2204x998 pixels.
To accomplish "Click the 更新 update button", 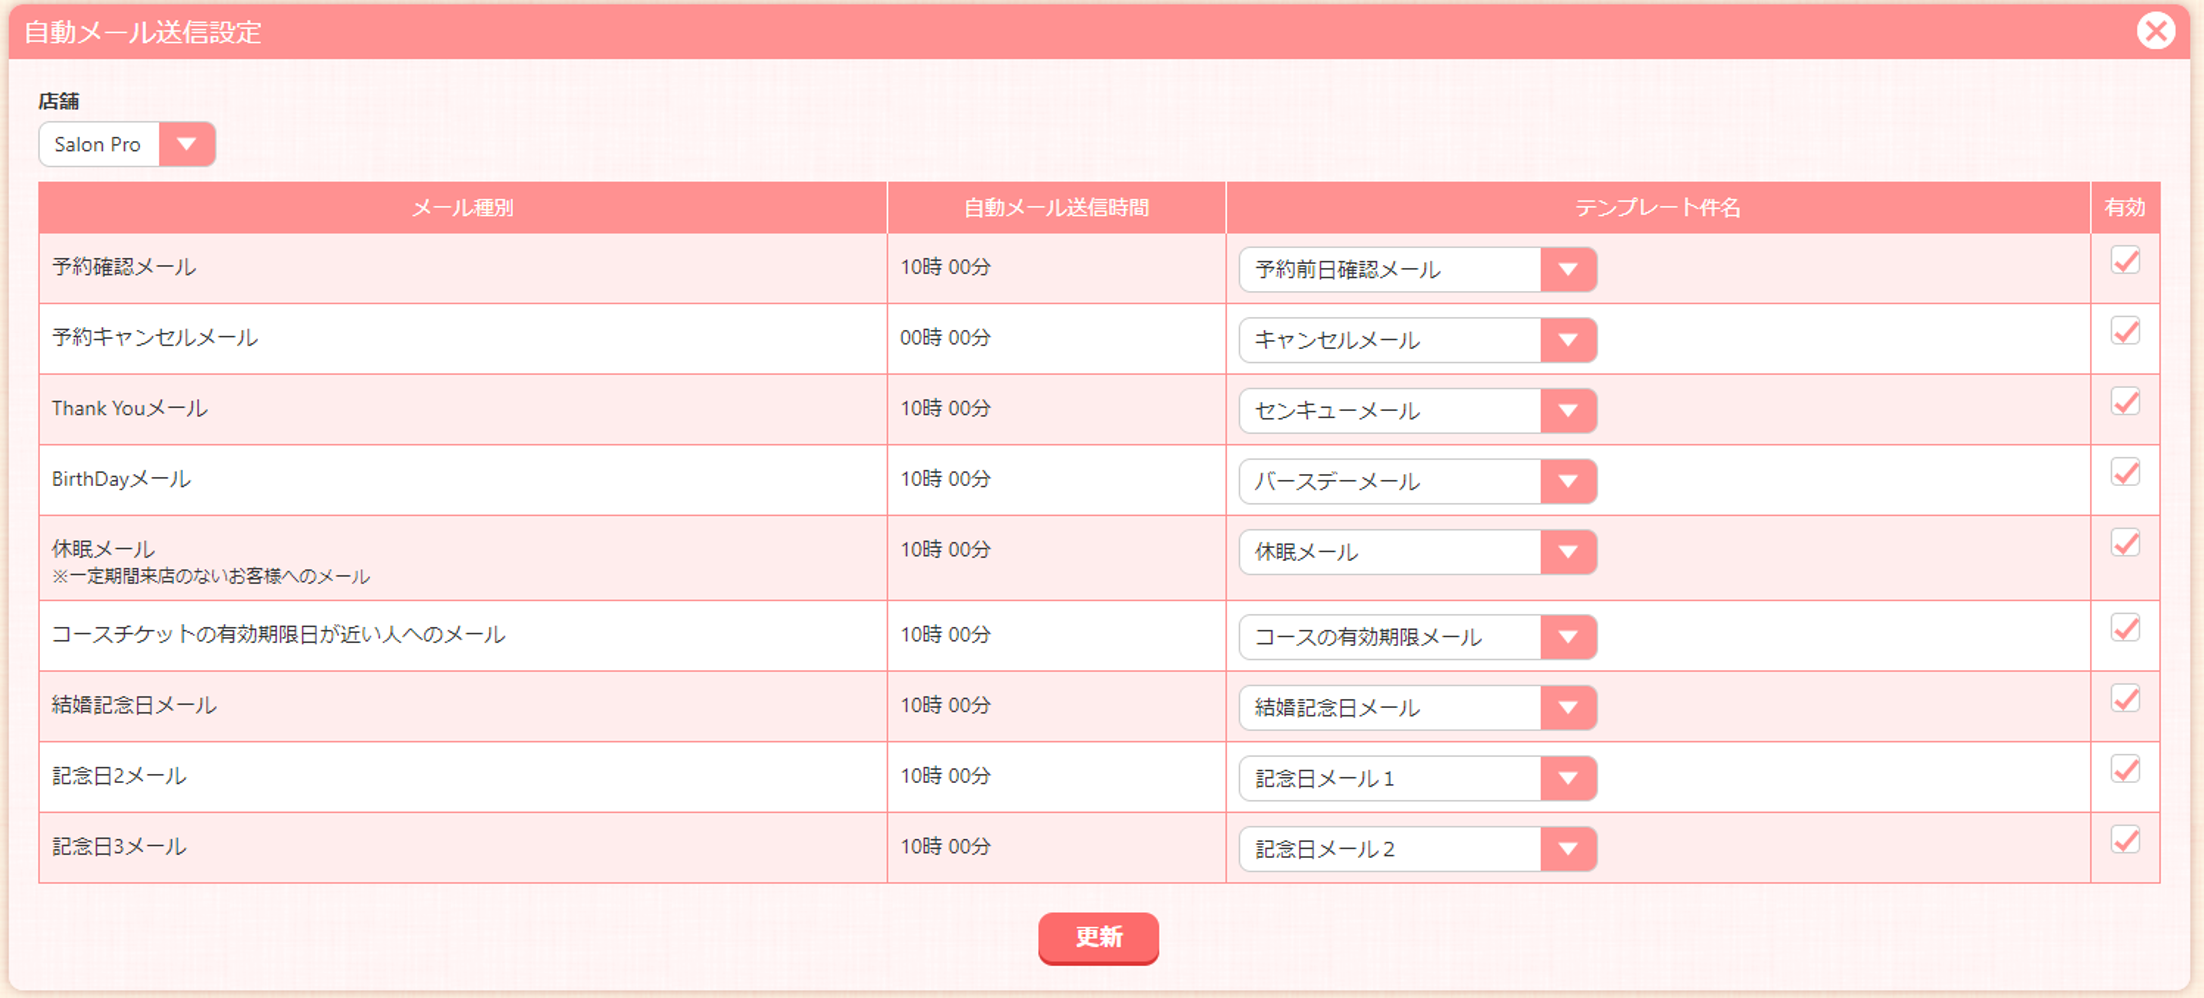I will coord(1098,938).
